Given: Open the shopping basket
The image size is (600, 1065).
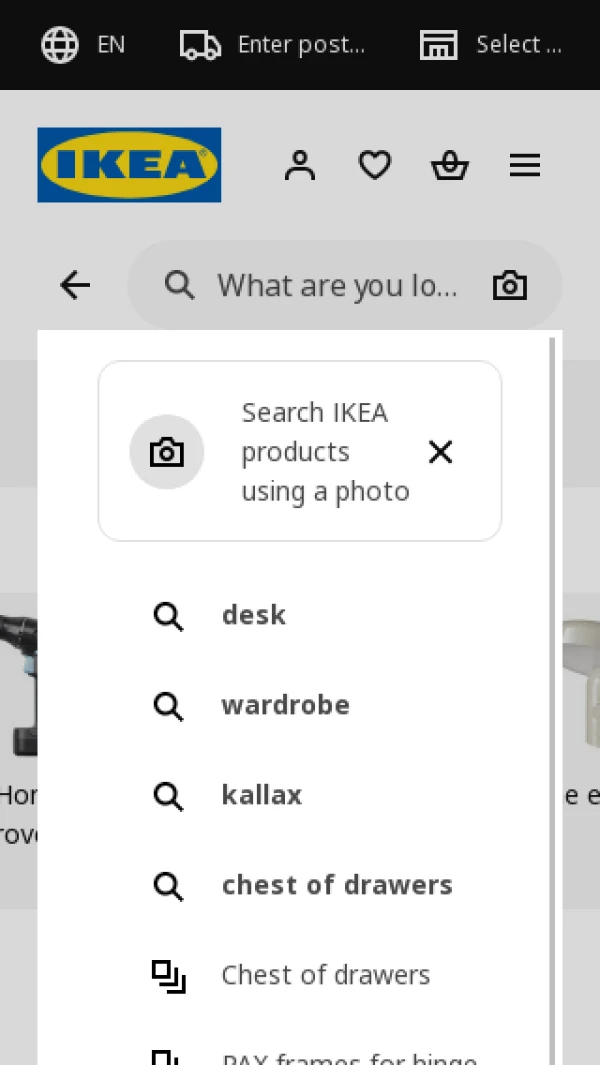Looking at the screenshot, I should tap(450, 165).
